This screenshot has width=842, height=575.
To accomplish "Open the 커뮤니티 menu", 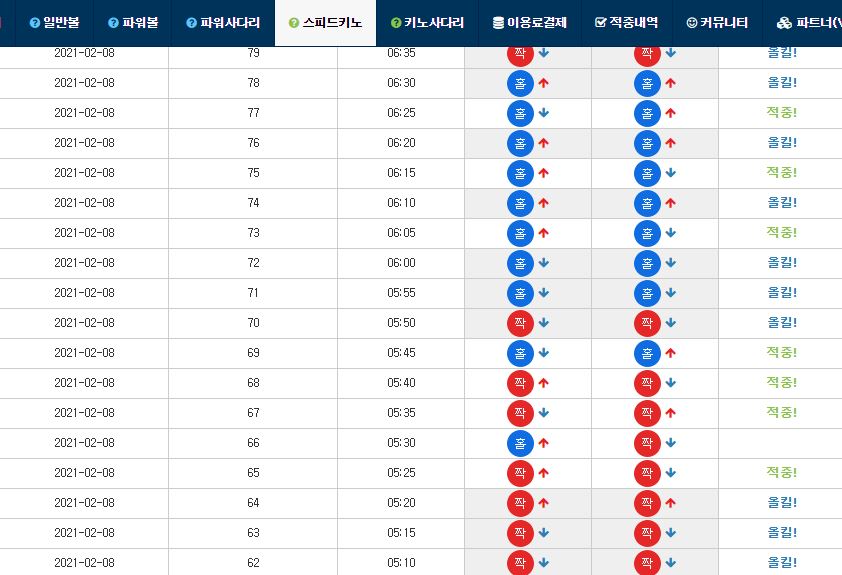I will pos(717,23).
